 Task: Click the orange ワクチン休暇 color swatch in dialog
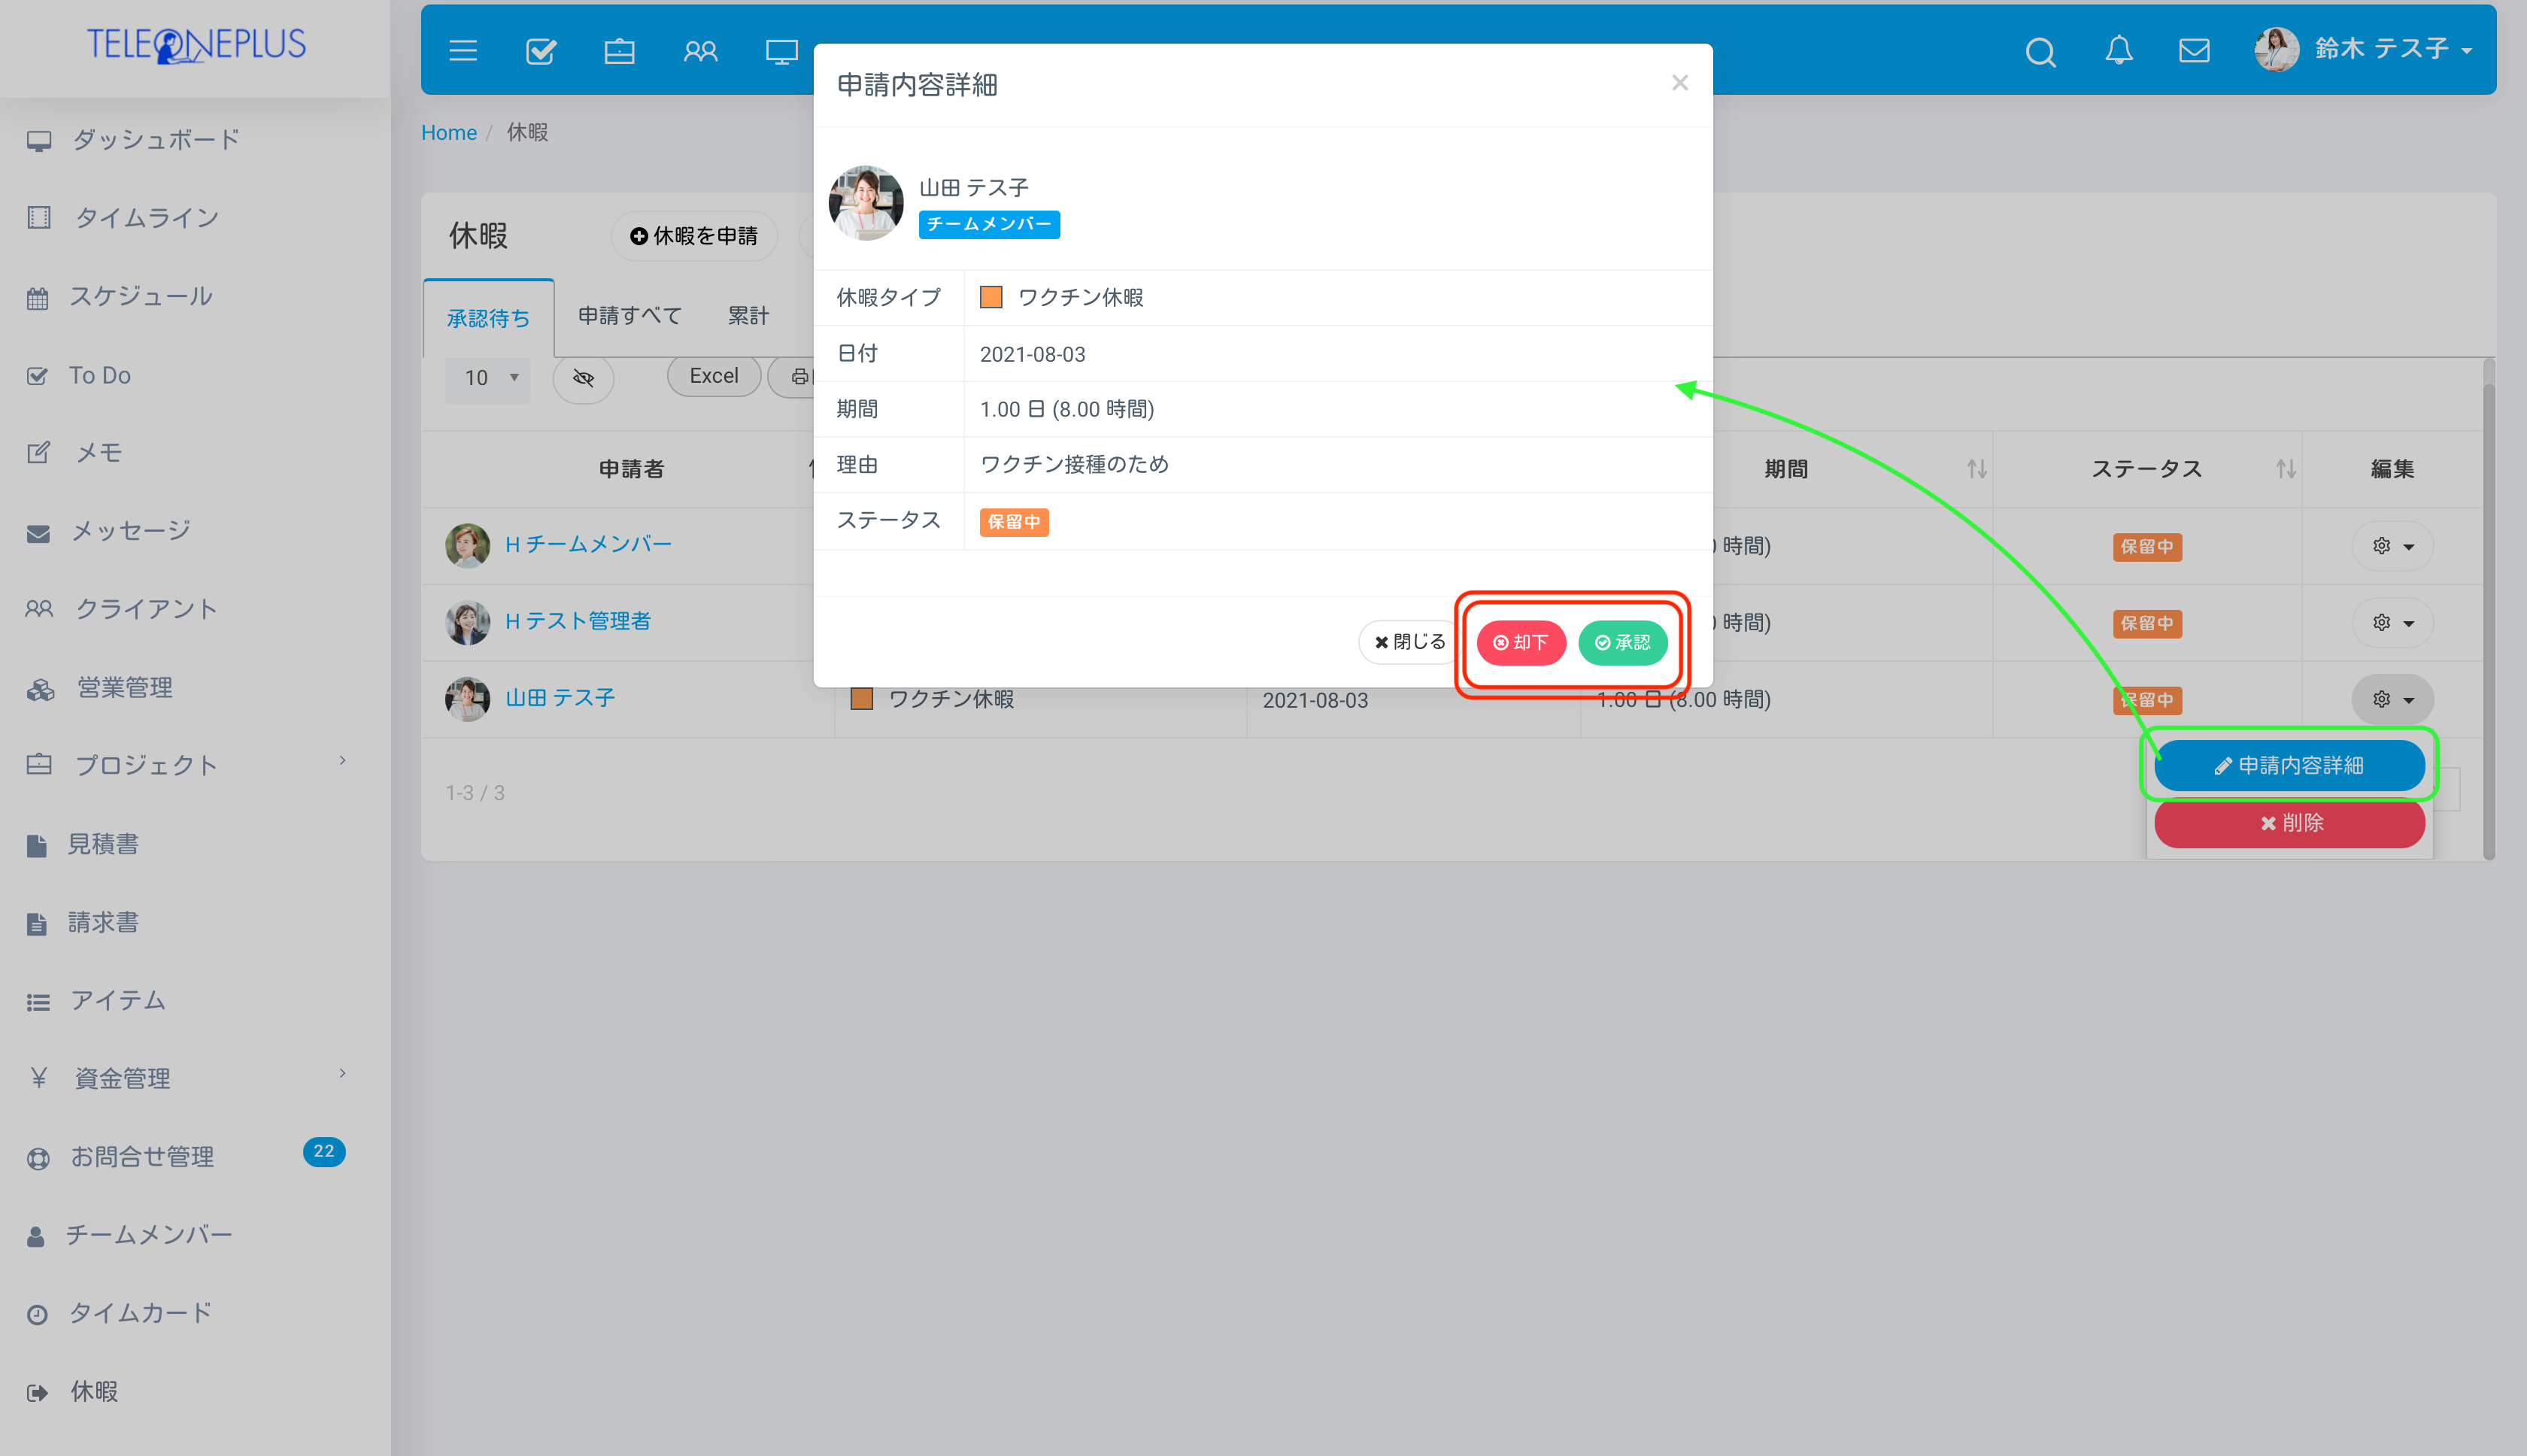coord(991,297)
